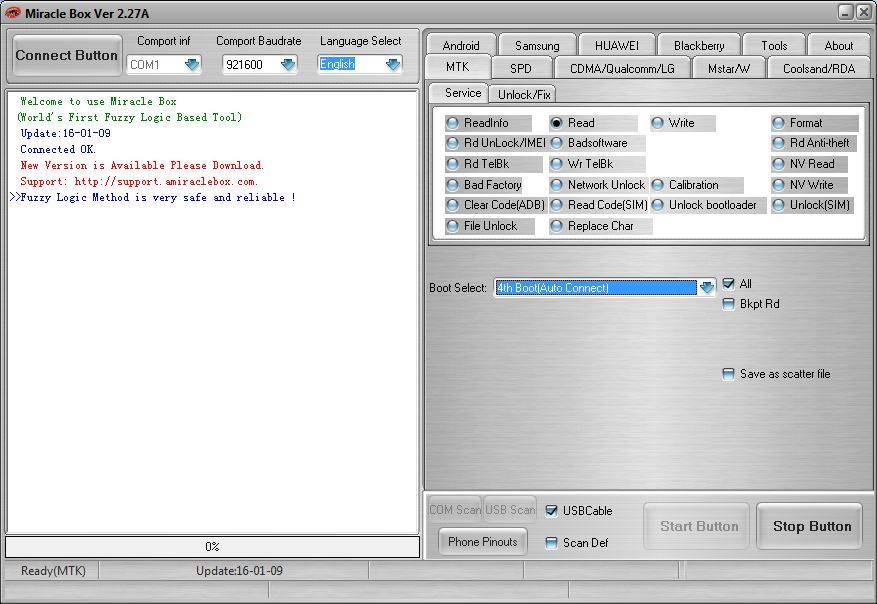Viewport: 877px width, 604px height.
Task: Enable the Bkpt Rd checkbox
Action: coord(728,304)
